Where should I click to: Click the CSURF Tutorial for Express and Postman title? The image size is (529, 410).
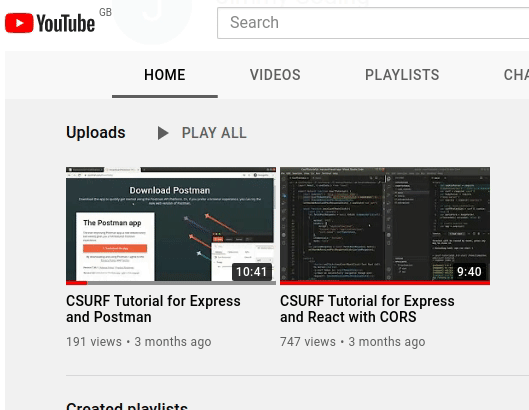(x=153, y=309)
